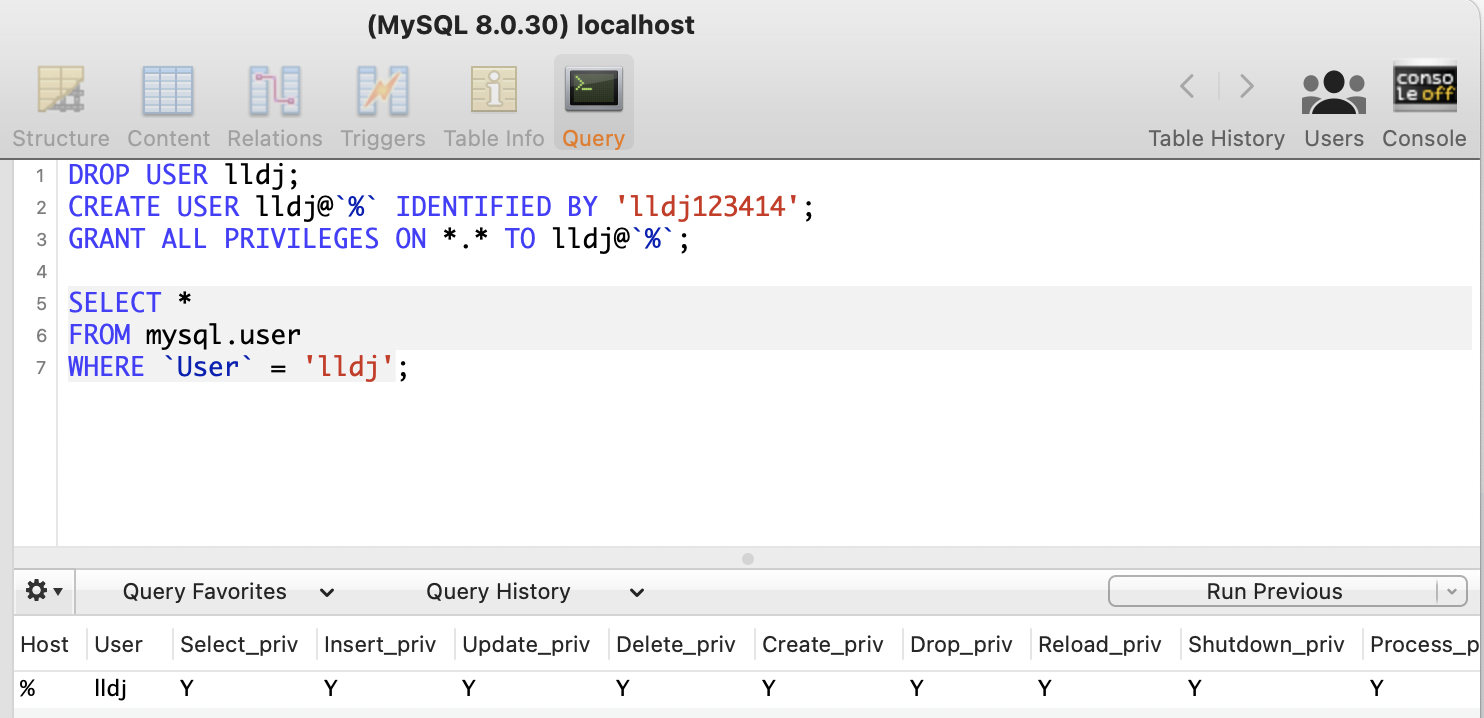Open the Users manager
The width and height of the screenshot is (1484, 718).
pos(1334,100)
